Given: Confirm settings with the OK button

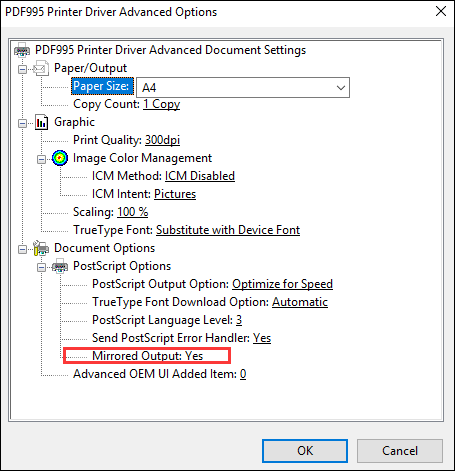Looking at the screenshot, I should [305, 451].
